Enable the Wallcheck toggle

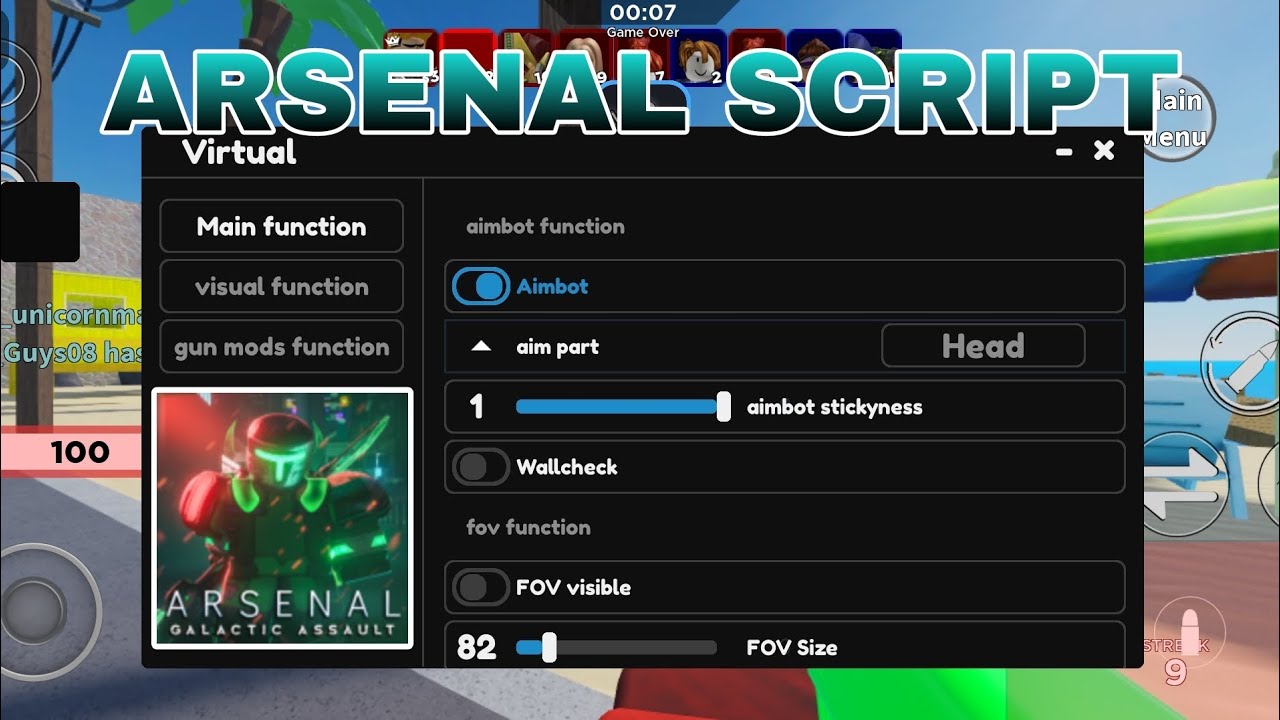(480, 467)
